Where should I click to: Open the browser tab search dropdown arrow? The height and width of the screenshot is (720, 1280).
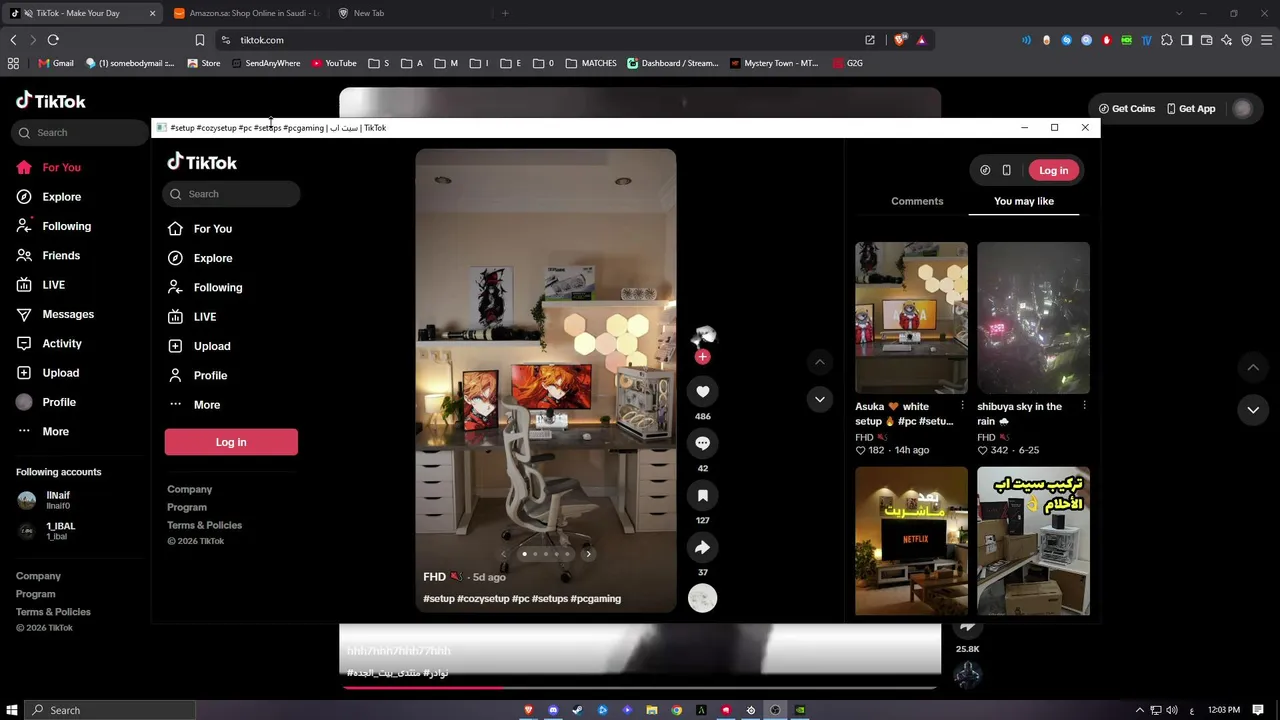[x=1179, y=13]
